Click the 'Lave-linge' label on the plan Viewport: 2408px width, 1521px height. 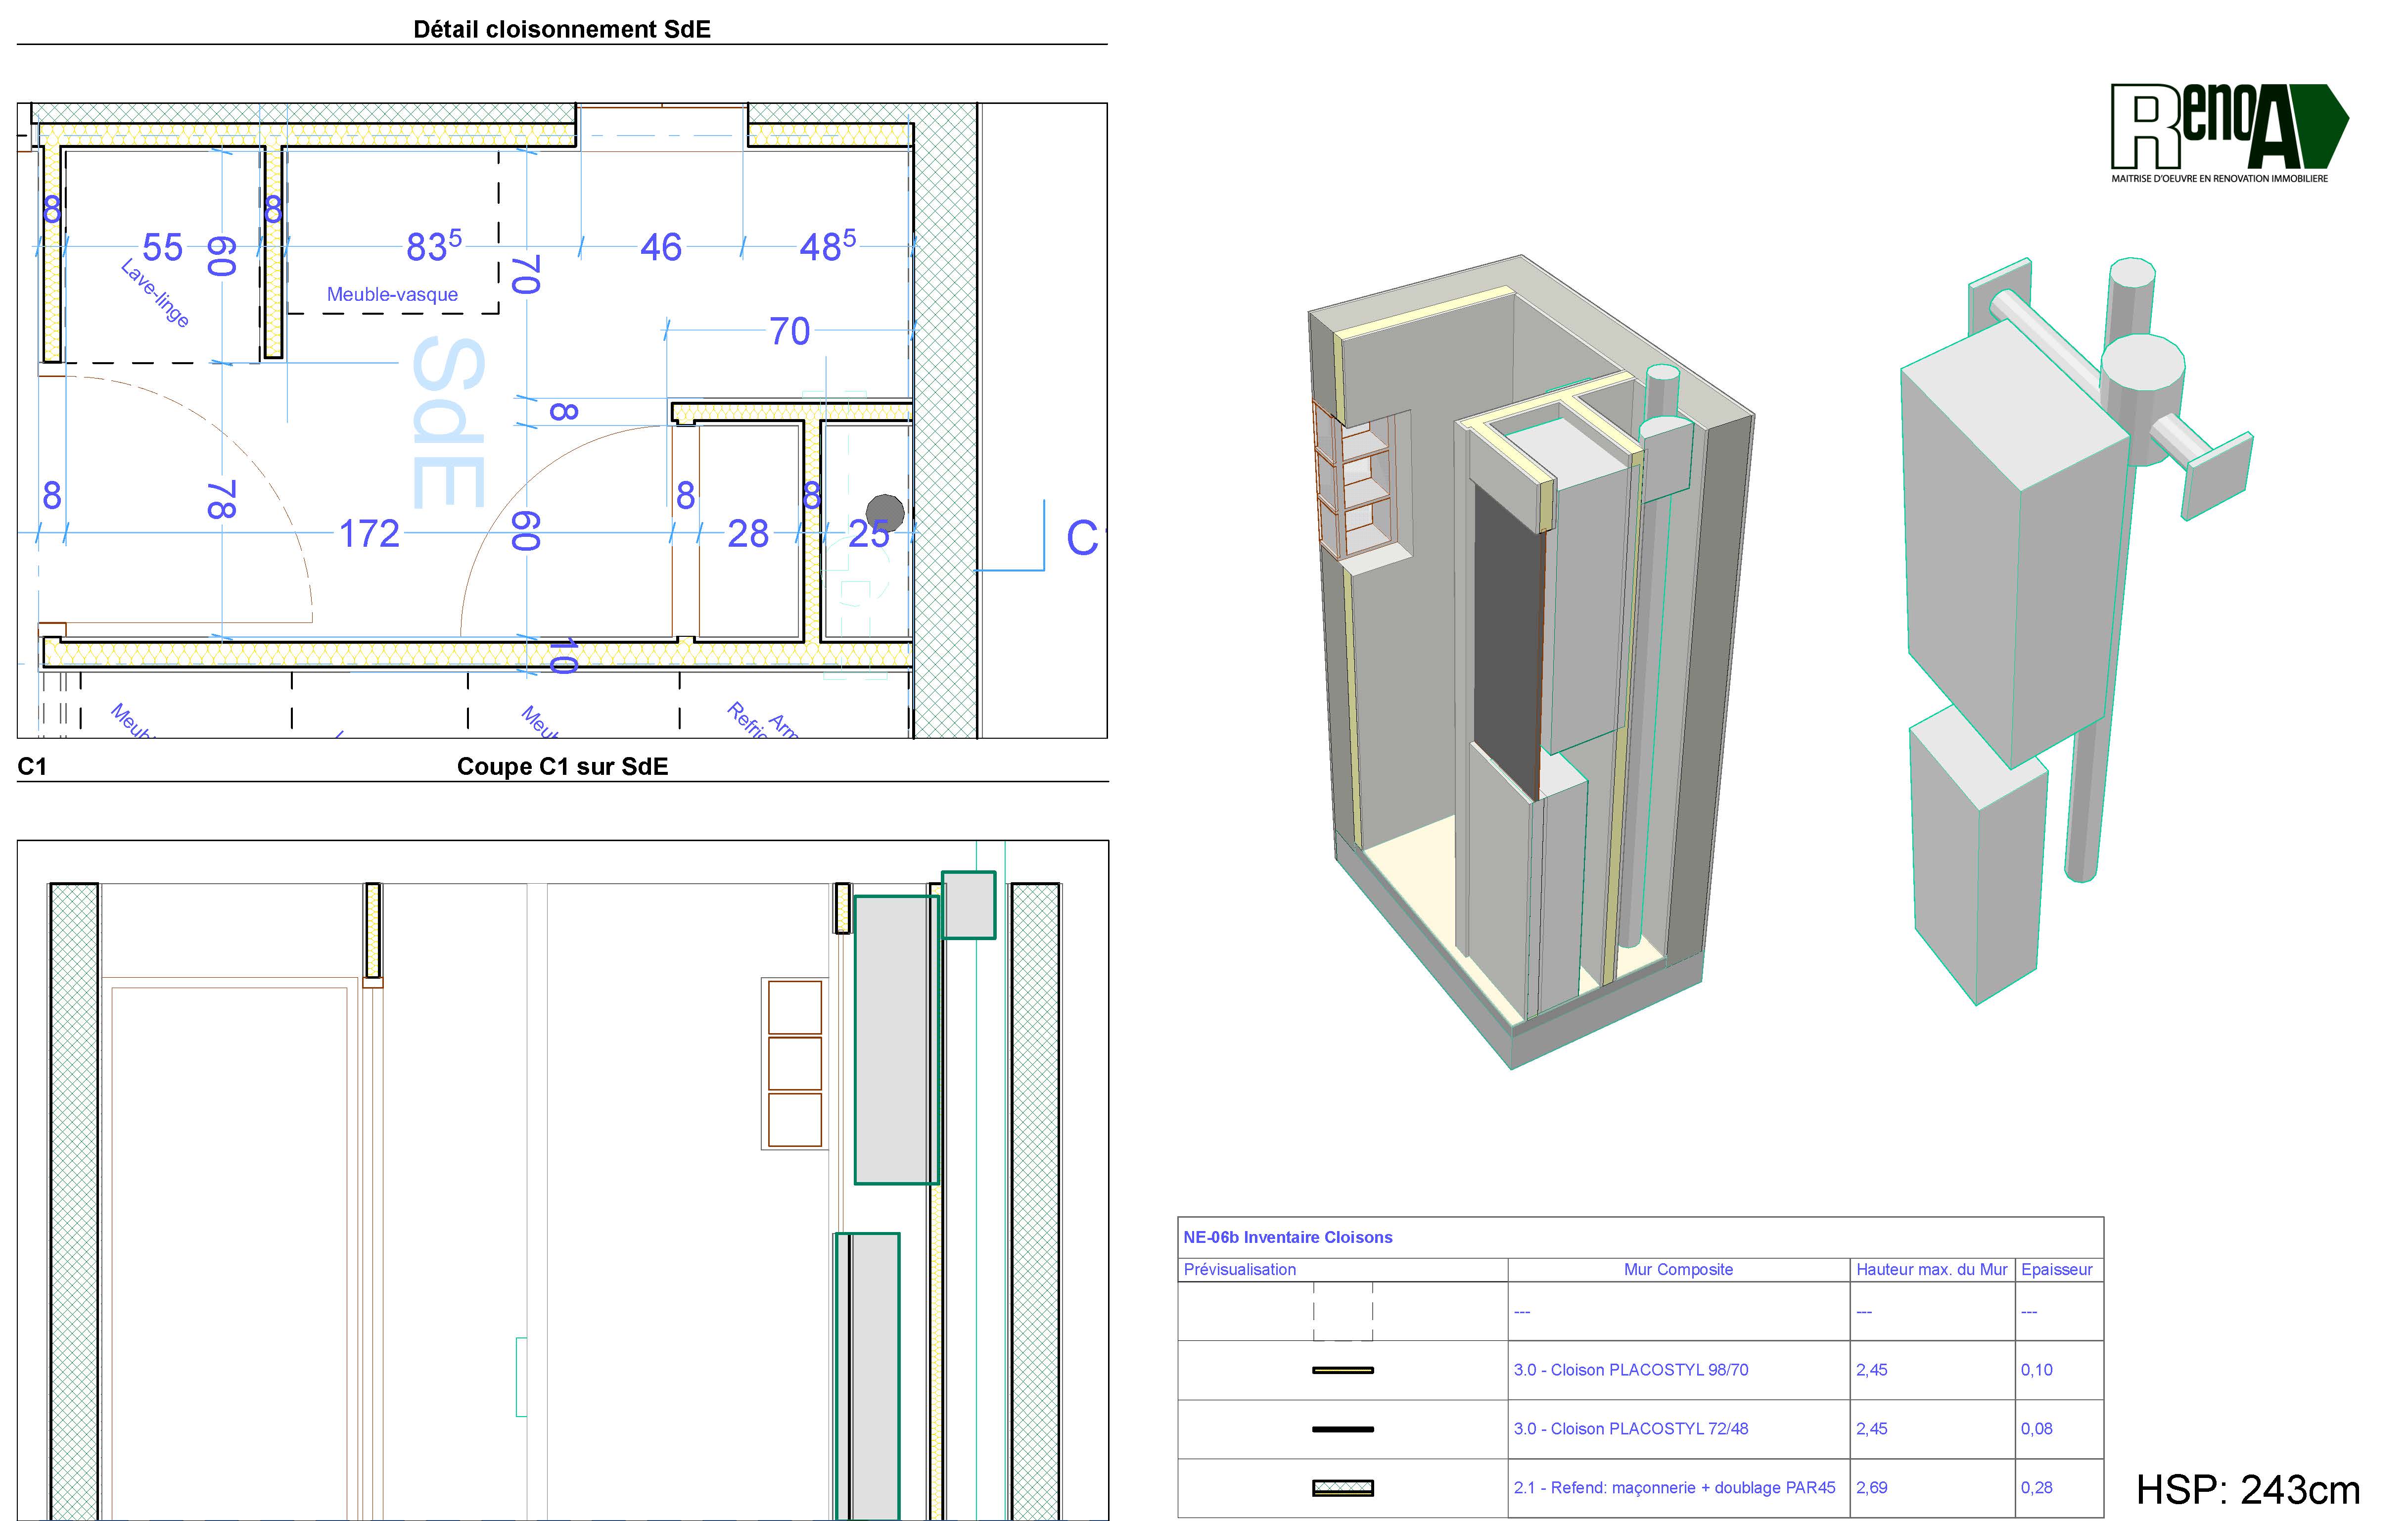coord(155,293)
